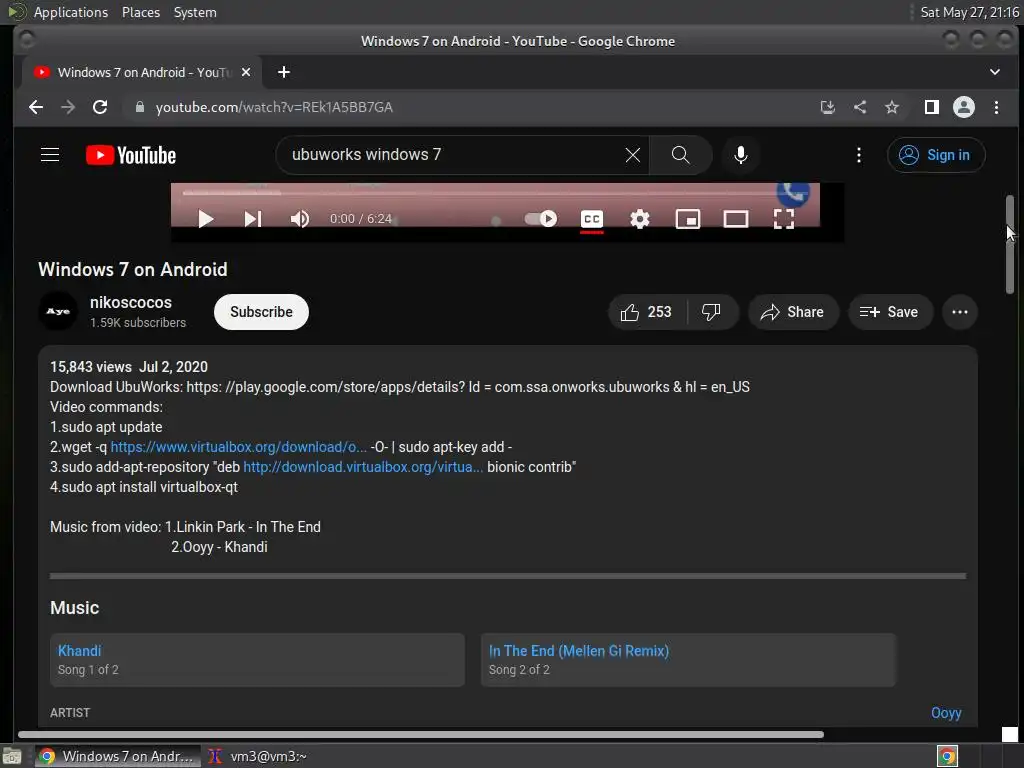
Task: Open nikoscocos channel name link
Action: (x=131, y=302)
